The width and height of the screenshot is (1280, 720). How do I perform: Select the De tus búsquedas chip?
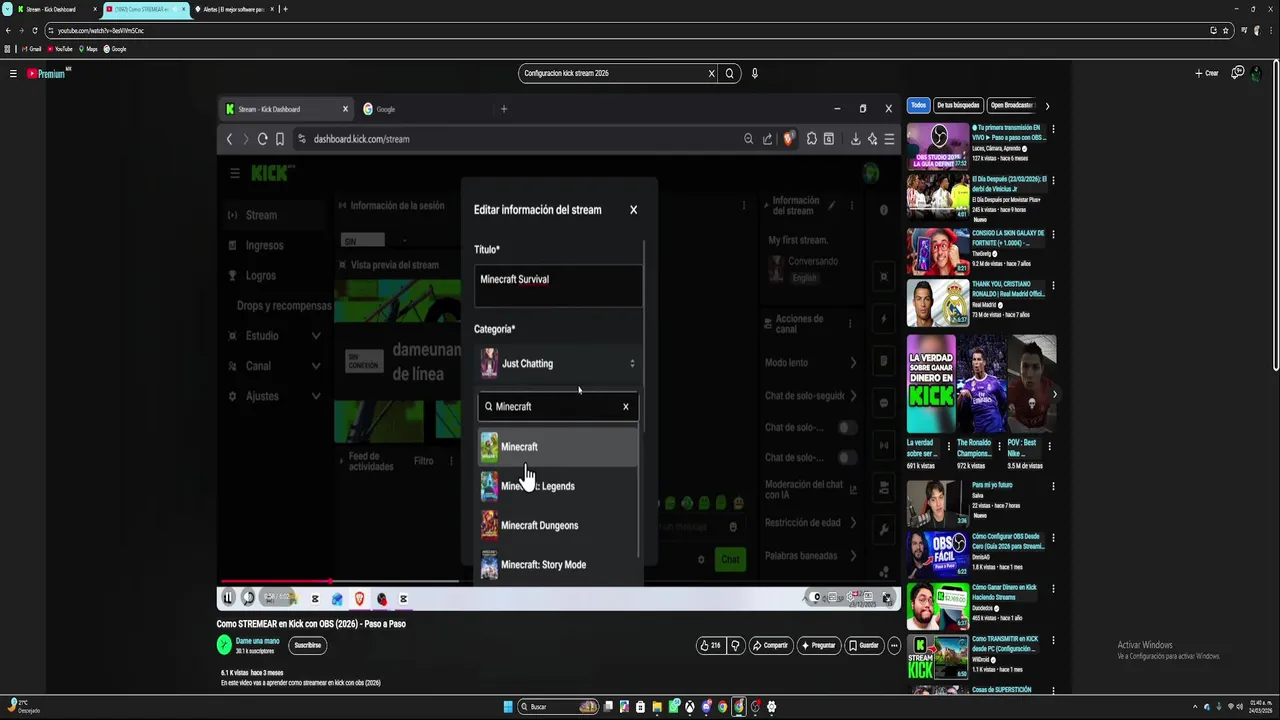point(958,105)
